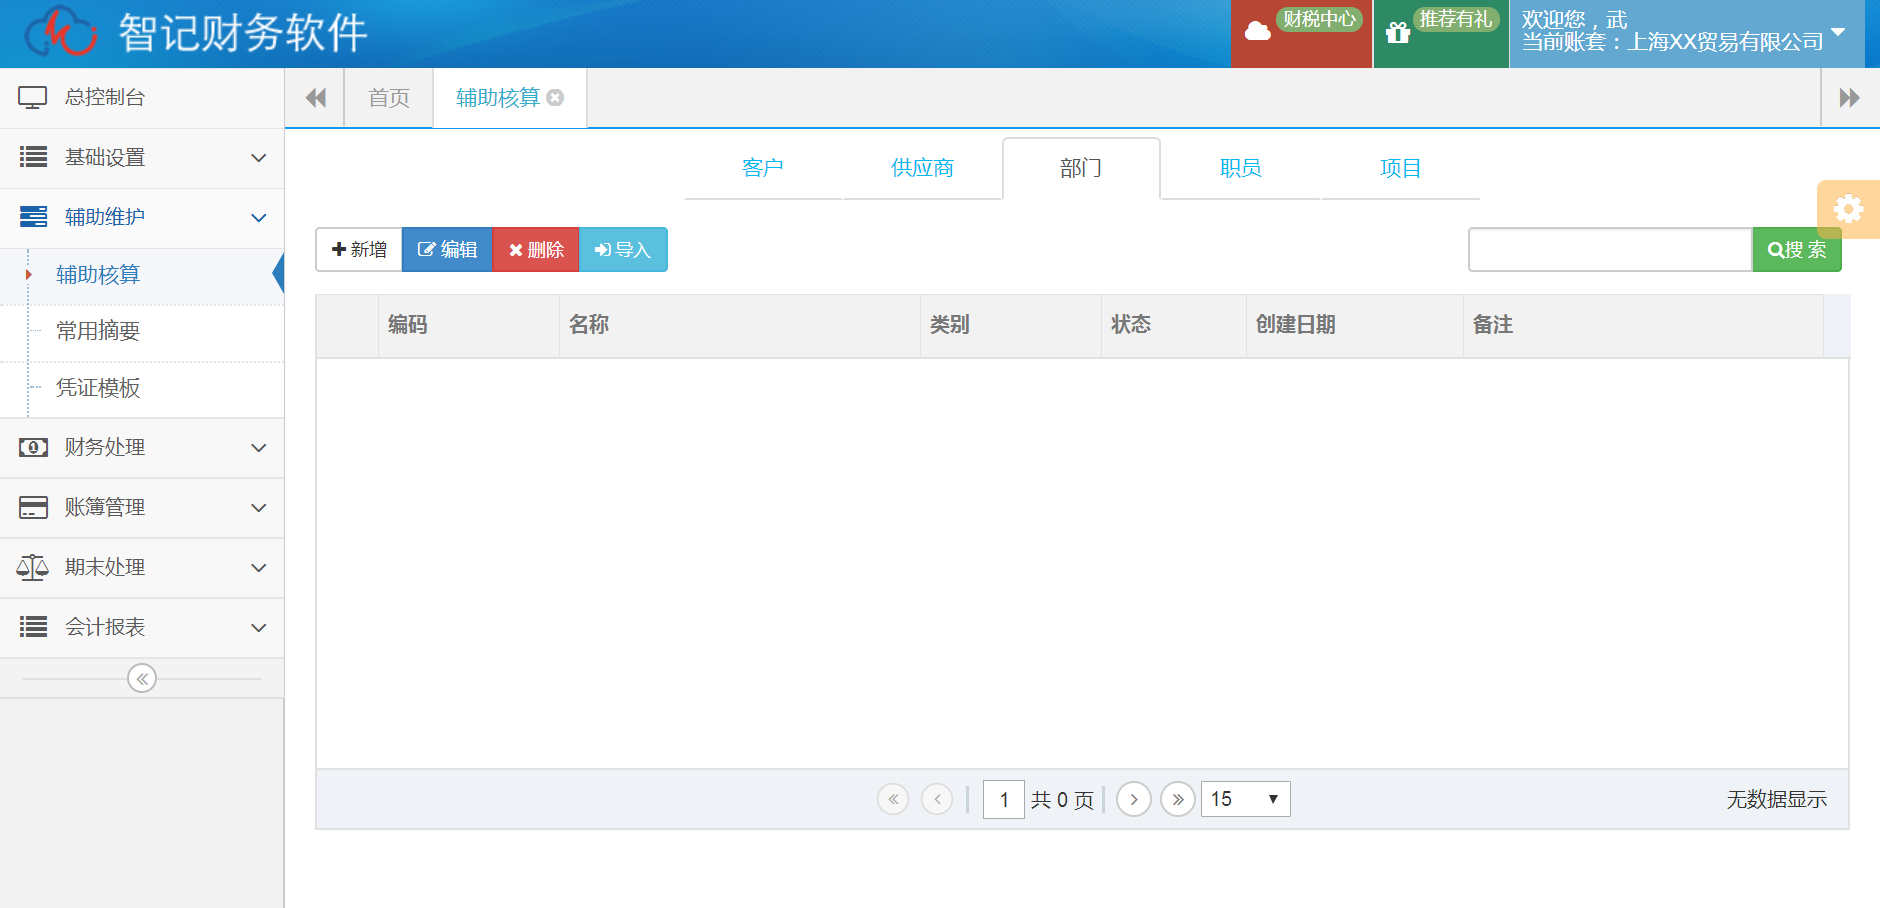Screen dimensions: 1880x908
Task: Click the cloud icon for 财税中心
Action: [x=1257, y=32]
